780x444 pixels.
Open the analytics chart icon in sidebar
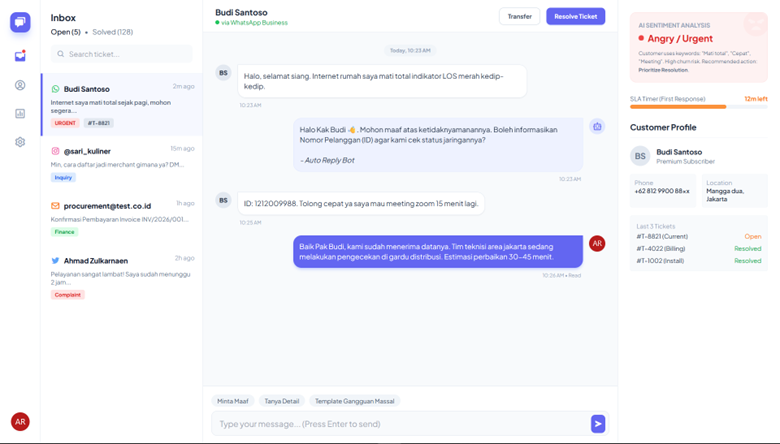click(x=20, y=114)
